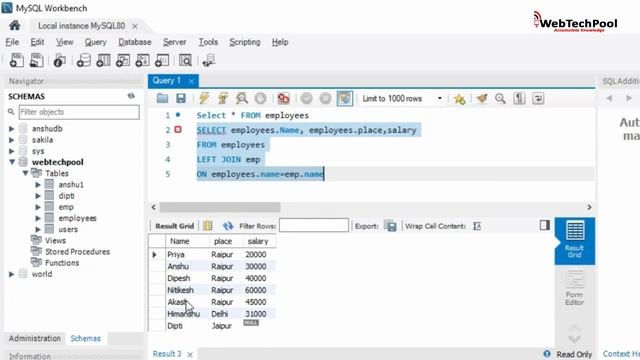Open the object inspector info icon
This screenshot has width=640, height=360.
tap(60, 60)
